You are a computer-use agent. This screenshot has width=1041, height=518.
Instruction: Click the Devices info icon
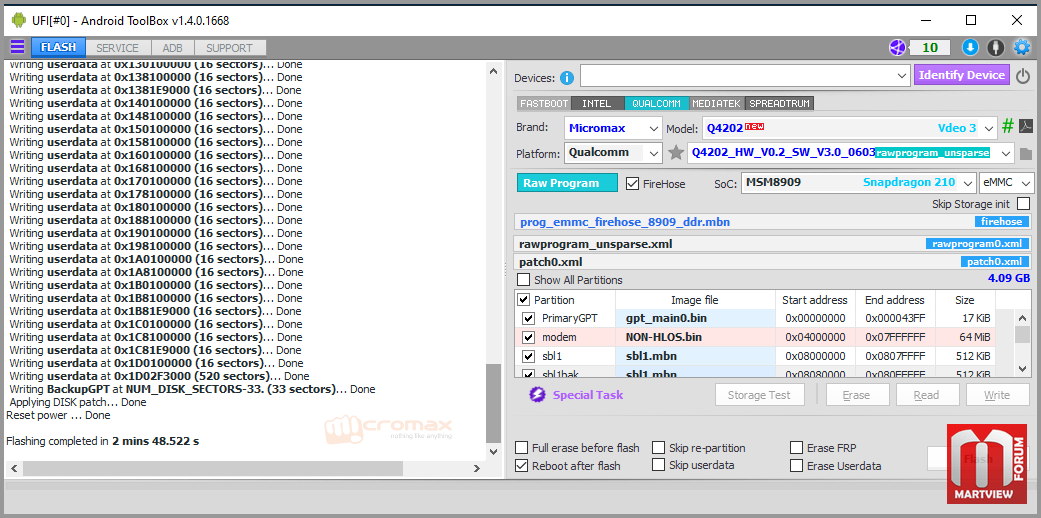[x=566, y=78]
